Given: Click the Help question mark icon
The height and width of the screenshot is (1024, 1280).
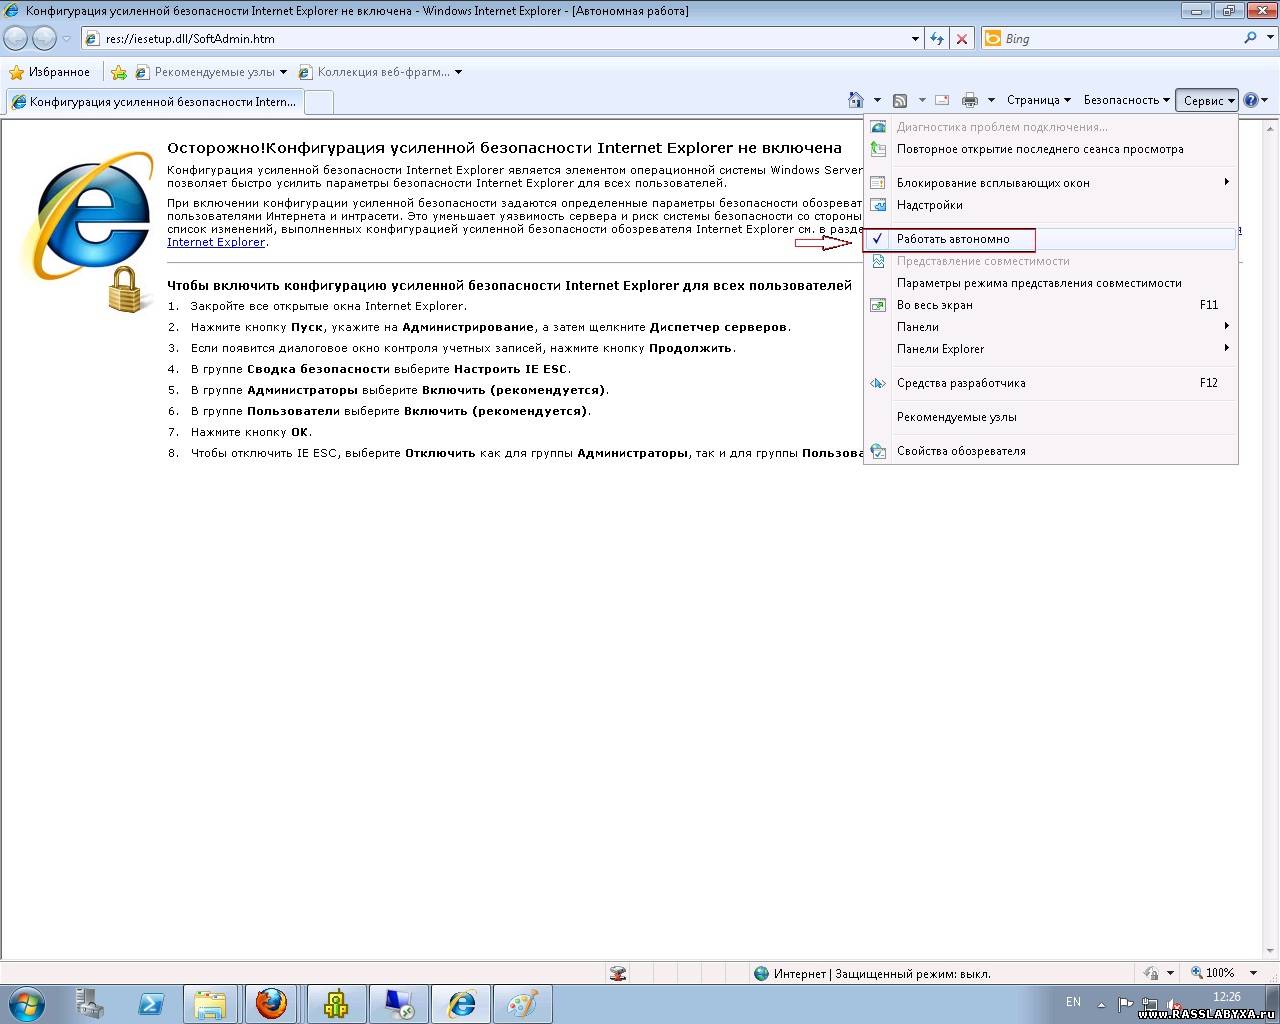Looking at the screenshot, I should (x=1250, y=100).
